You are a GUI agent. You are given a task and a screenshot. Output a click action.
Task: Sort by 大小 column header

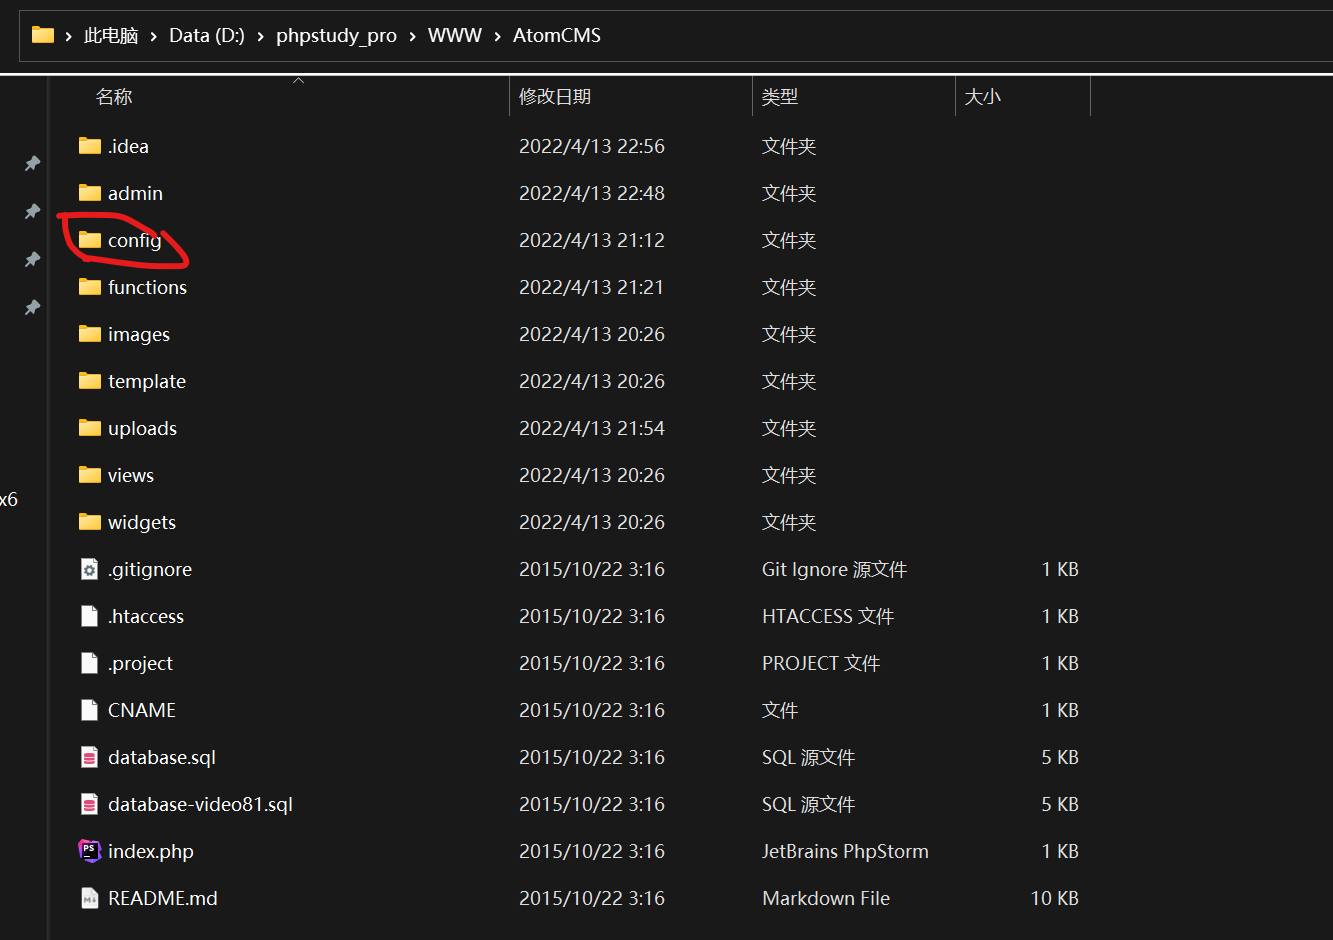982,97
